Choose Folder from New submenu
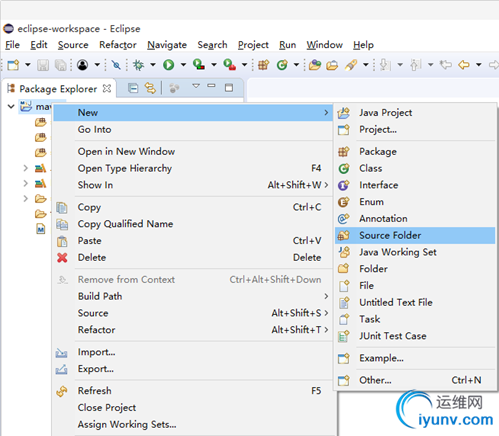 click(x=415, y=269)
